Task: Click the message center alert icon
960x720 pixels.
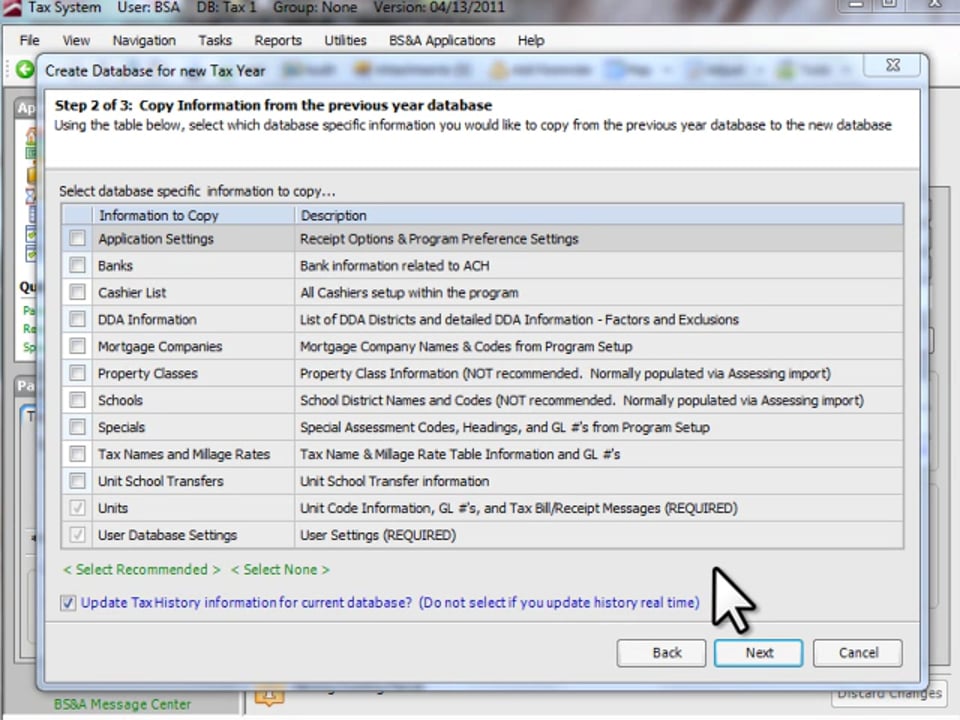Action: (269, 695)
